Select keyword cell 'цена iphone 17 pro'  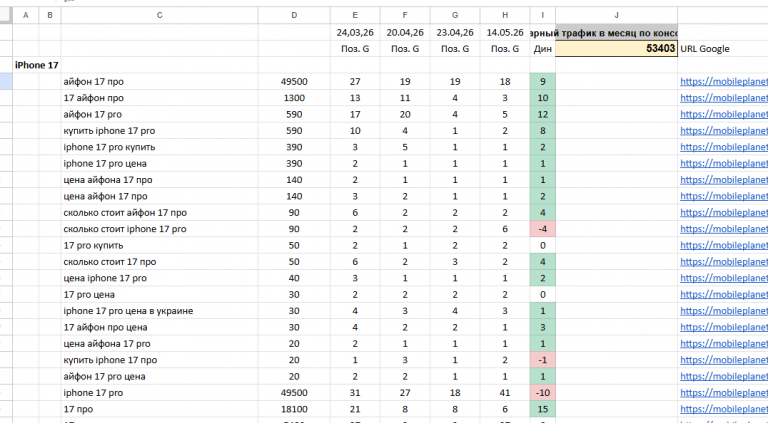point(160,278)
